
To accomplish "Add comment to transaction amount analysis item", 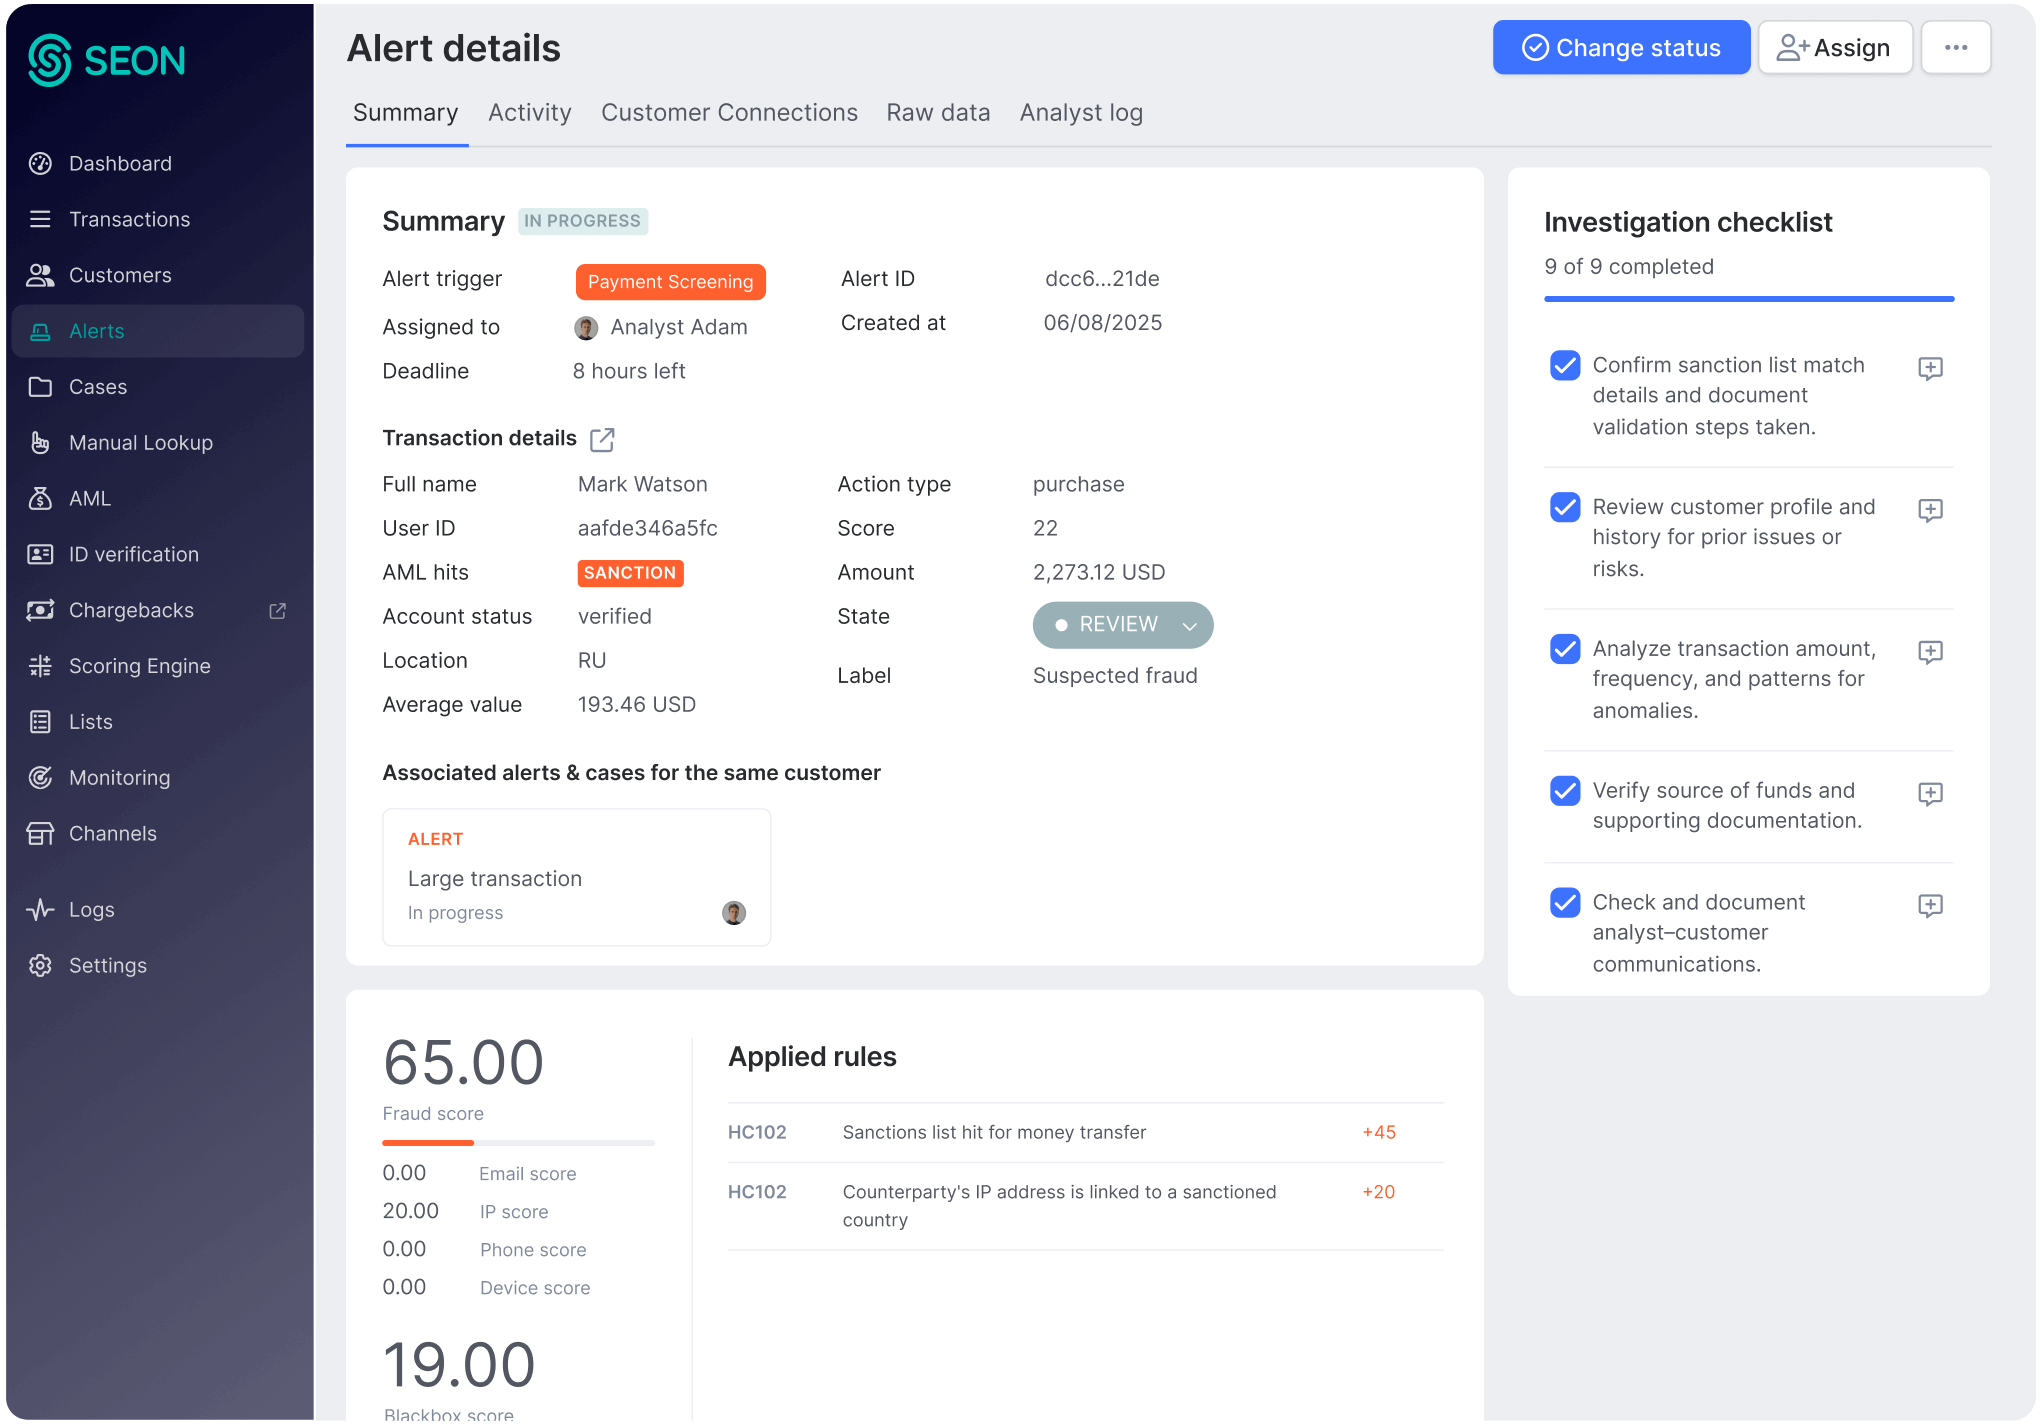I will click(x=1930, y=652).
